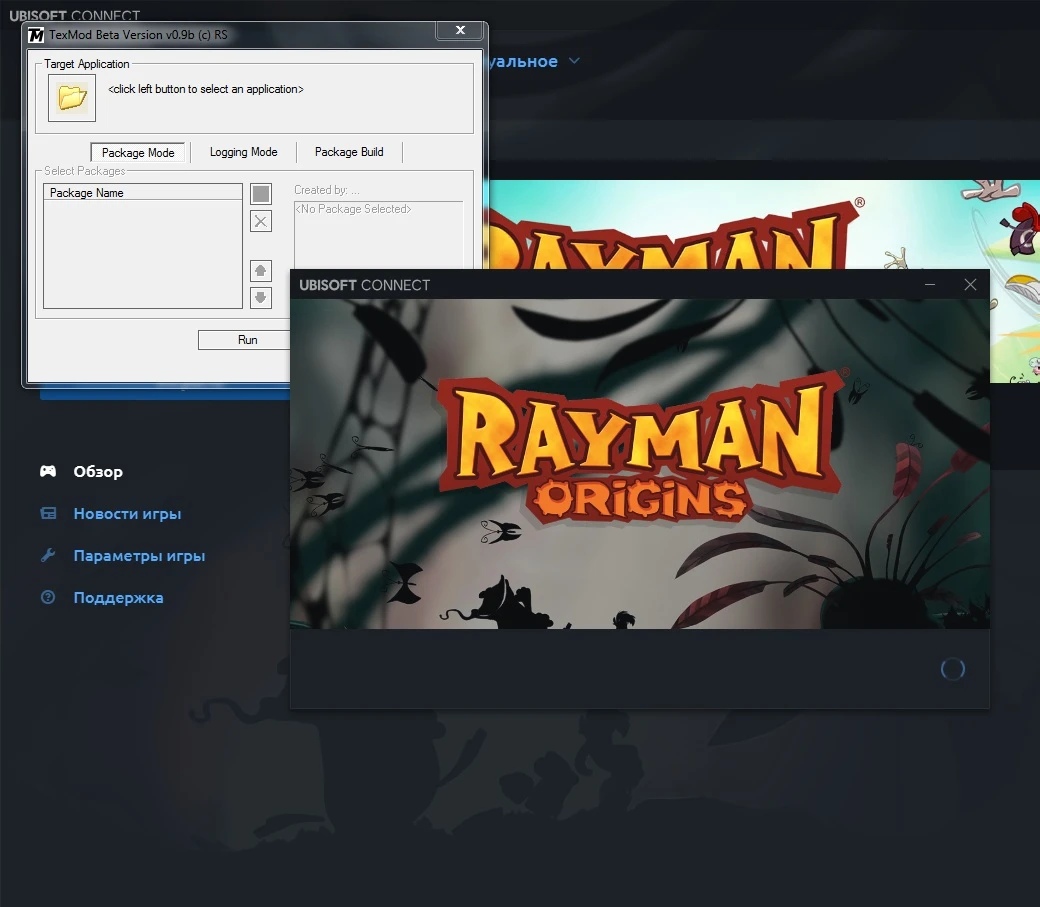Click the wrench icon for Параметры игры
This screenshot has height=907, width=1040.
(x=47, y=555)
